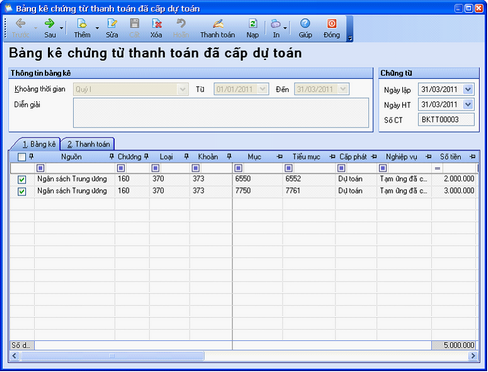The image size is (488, 372).
Task: Click the Mục column filter icon
Action: tap(238, 168)
